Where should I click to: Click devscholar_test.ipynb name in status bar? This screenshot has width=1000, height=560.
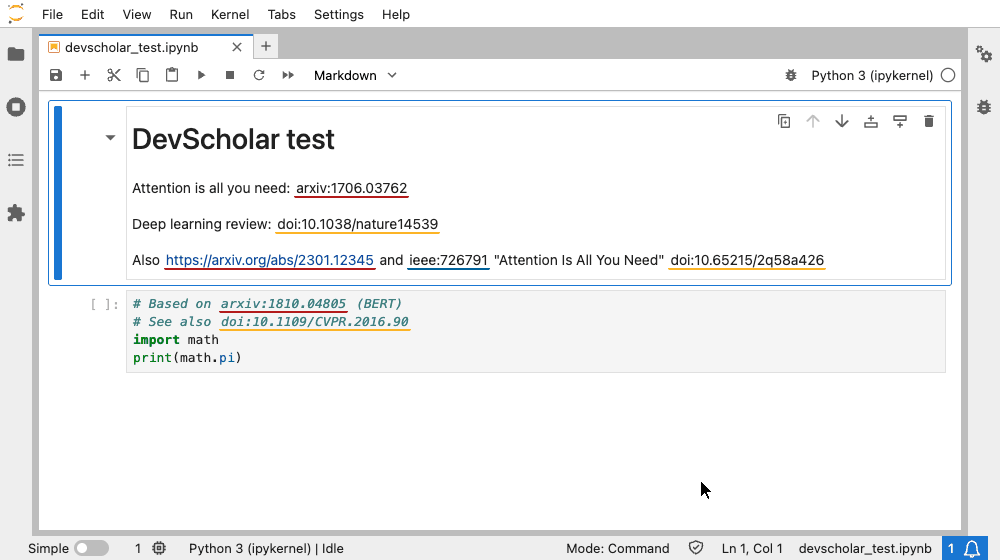tap(865, 549)
